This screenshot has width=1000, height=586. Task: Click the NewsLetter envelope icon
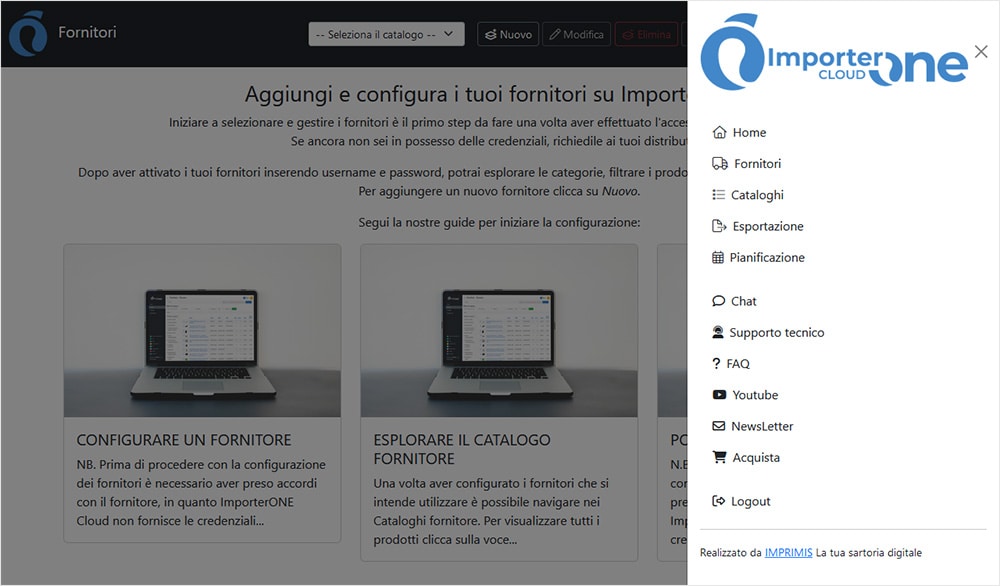click(x=718, y=426)
